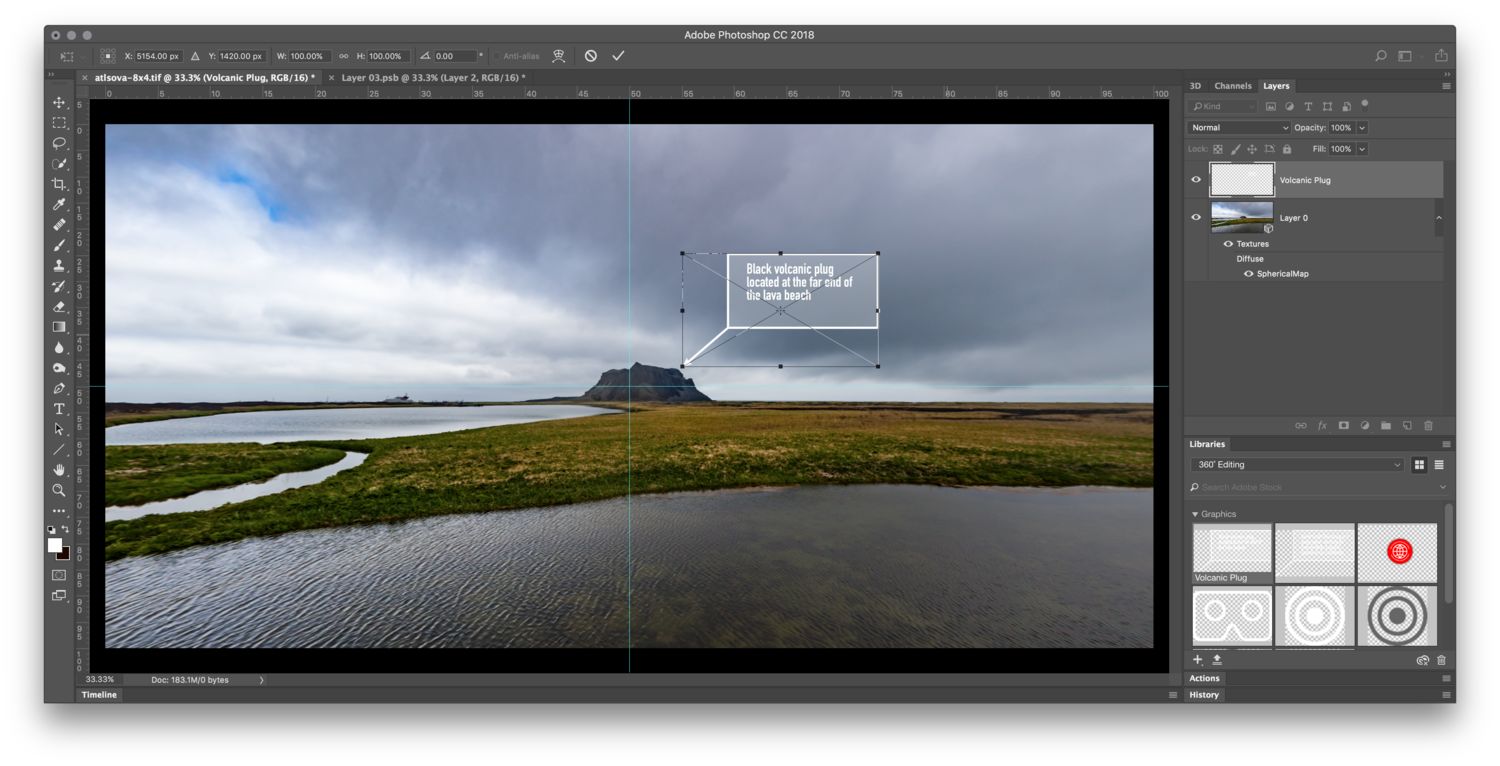Open the status bar Doc info arrow
Viewport: 1500px width, 766px height.
[x=262, y=680]
